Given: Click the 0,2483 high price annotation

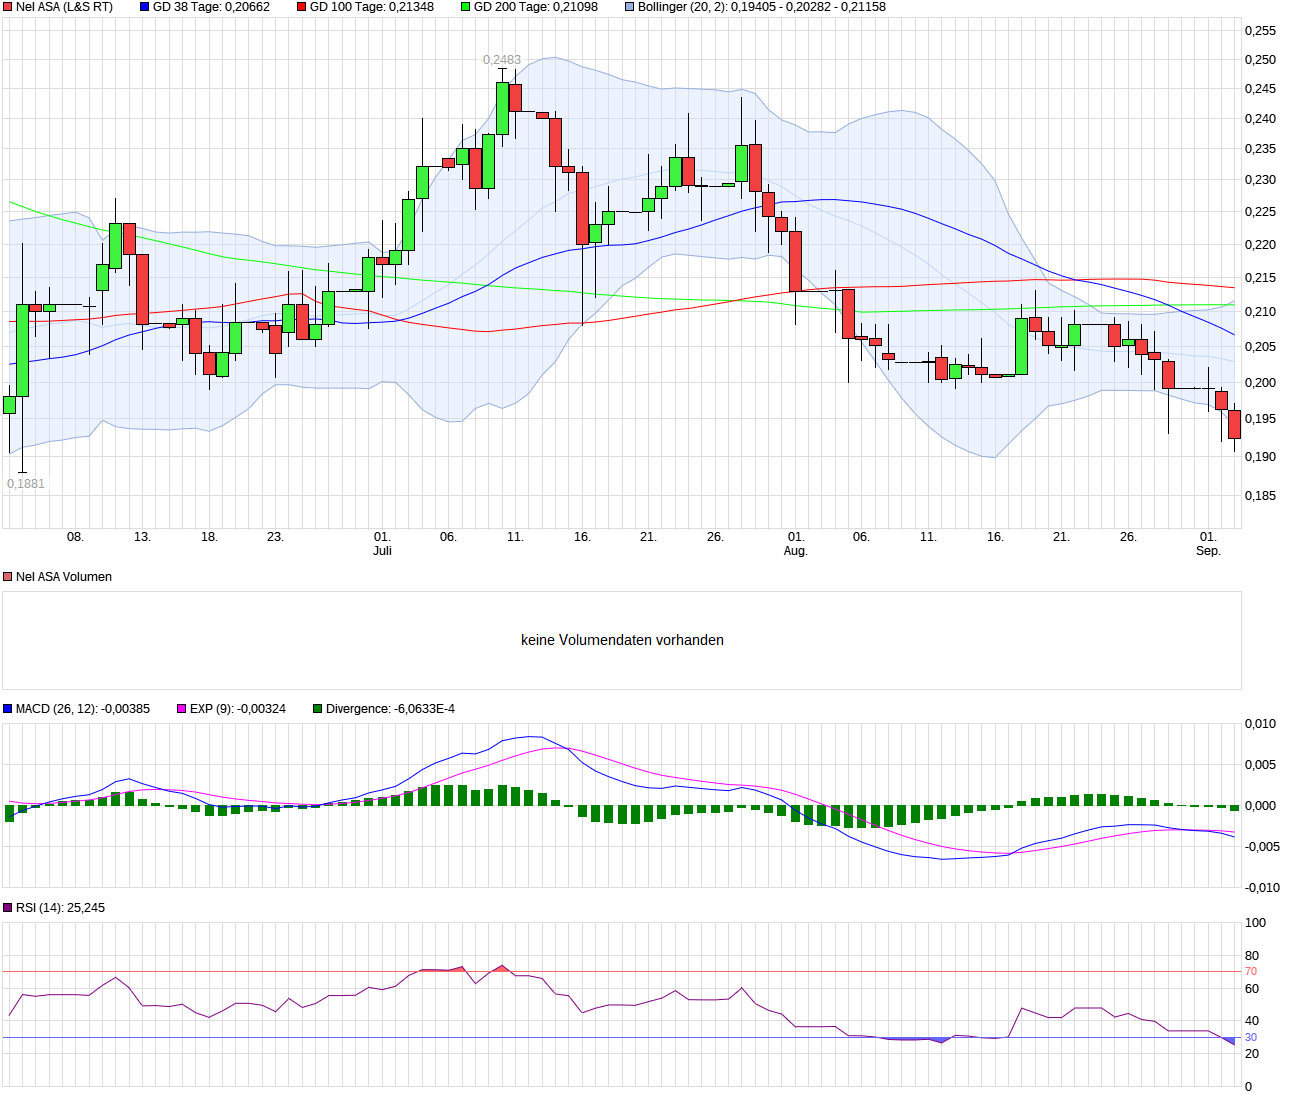Looking at the screenshot, I should pos(502,60).
